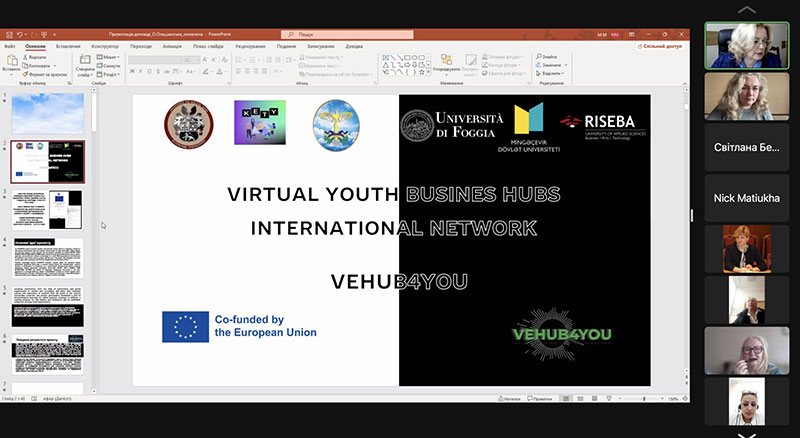800x438 pixels.
Task: Toggle Underline (П) formatting
Action: coord(149,71)
